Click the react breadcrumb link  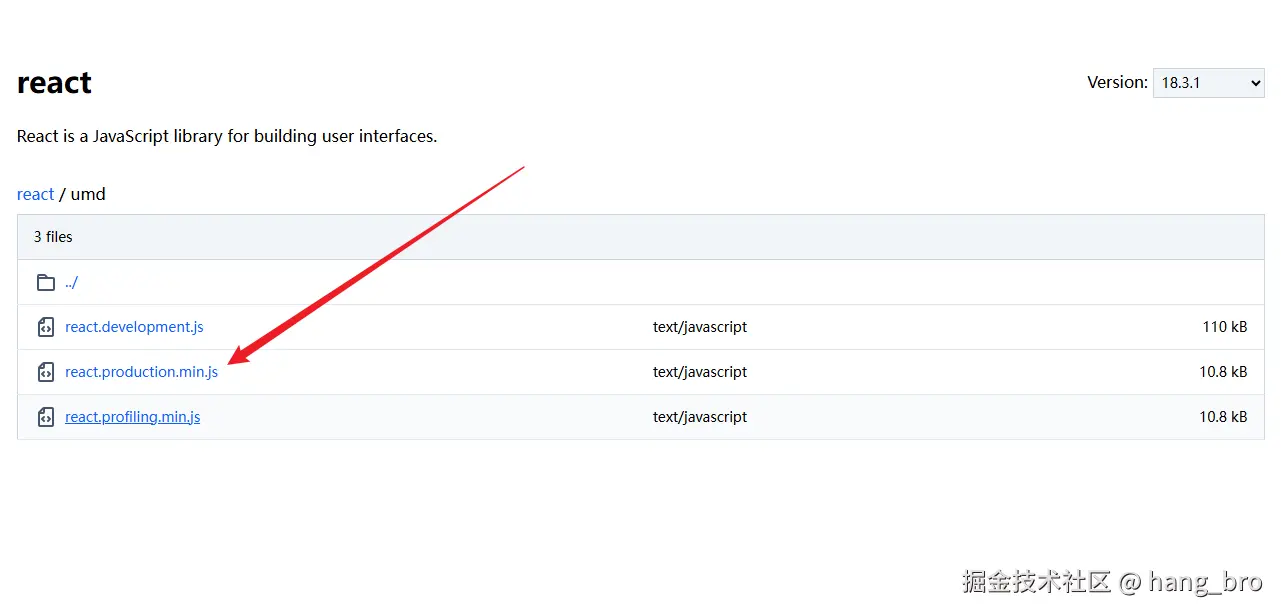point(35,194)
